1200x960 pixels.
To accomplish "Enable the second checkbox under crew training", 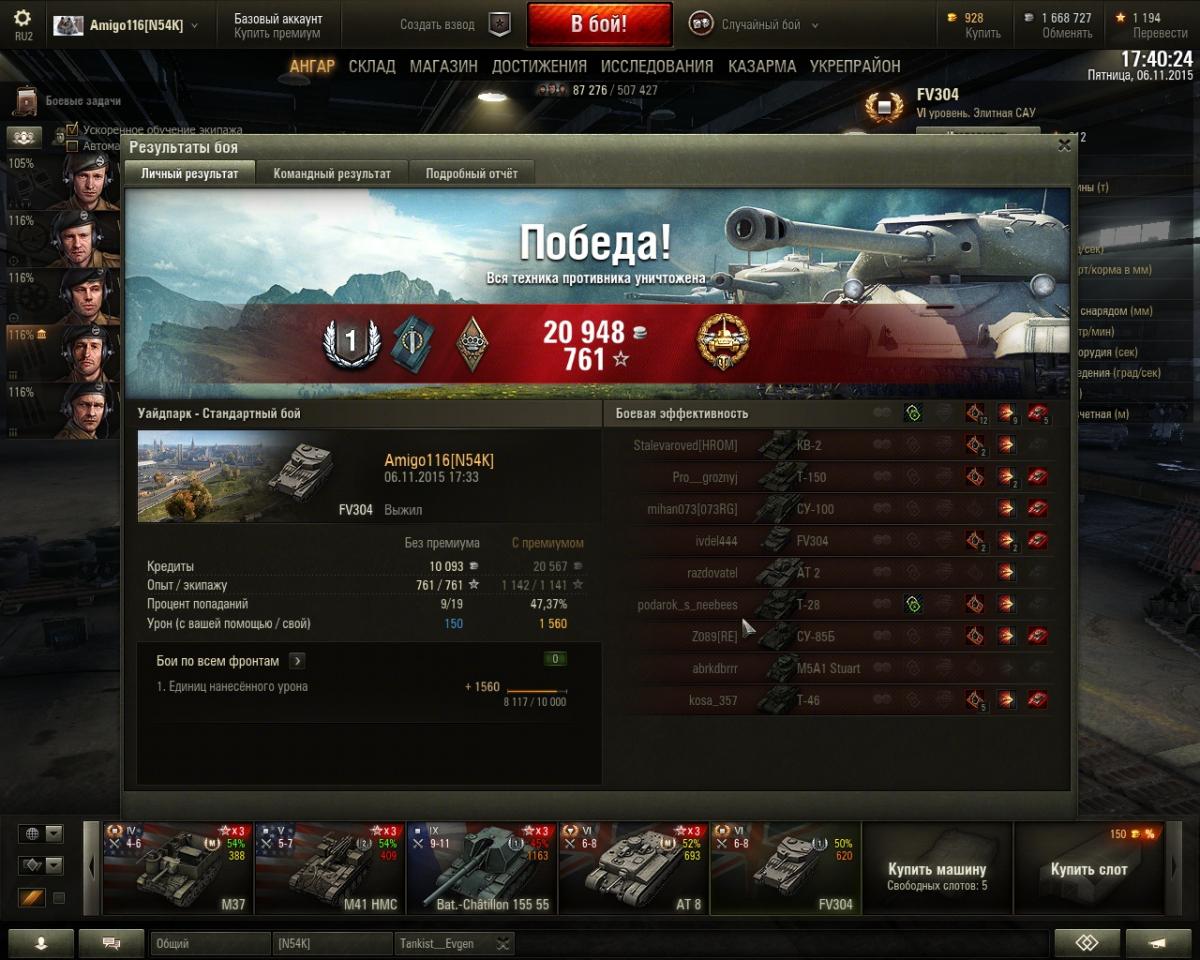I will click(x=72, y=146).
